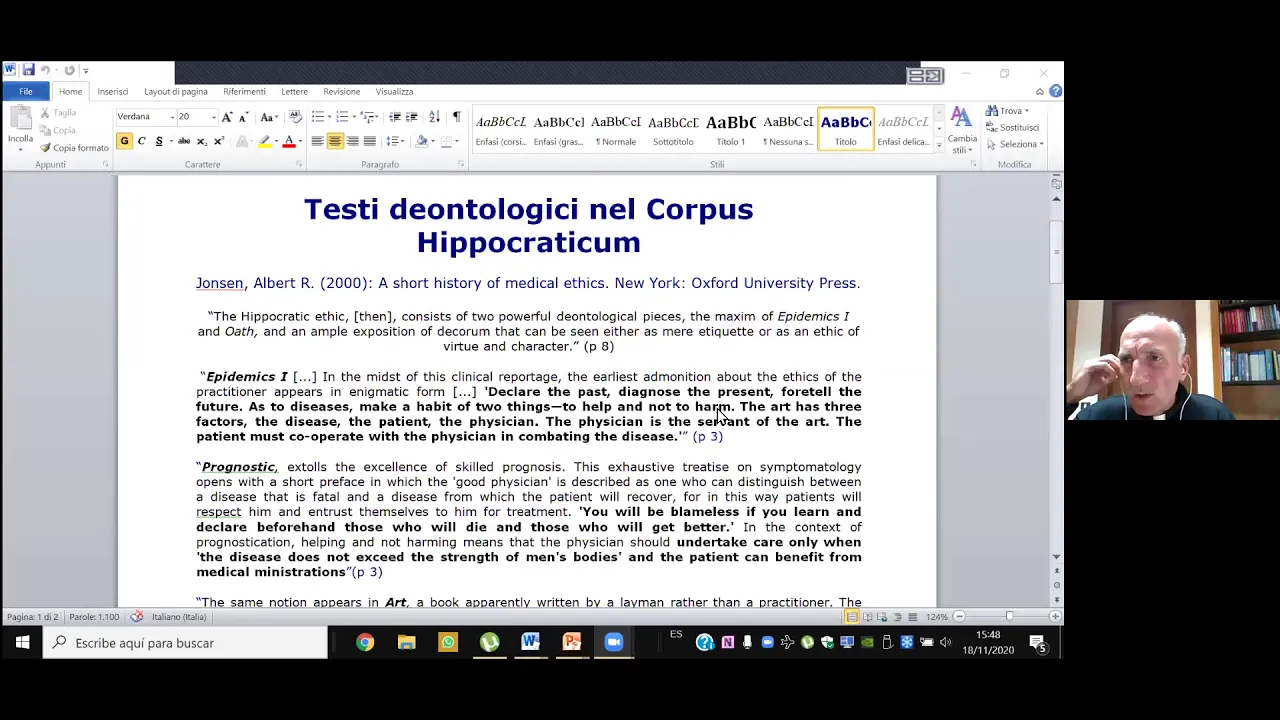Open Word Help question mark icon
1280x720 pixels.
(1055, 91)
